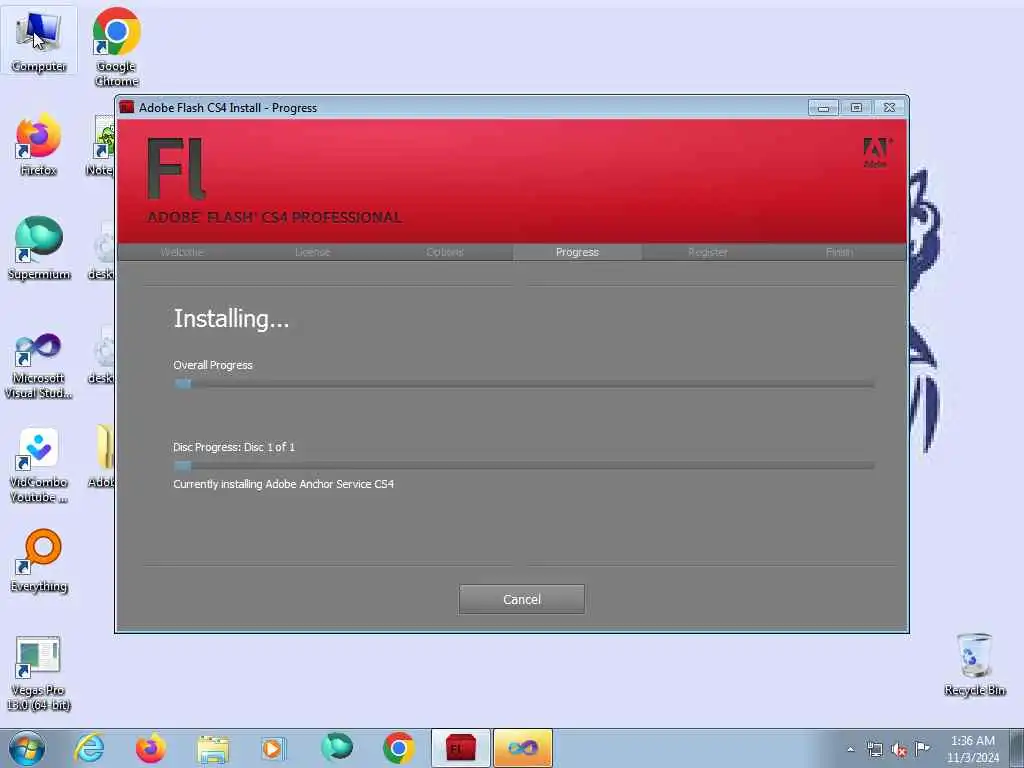This screenshot has height=768, width=1024.
Task: Select the Options step tab
Action: 445,252
